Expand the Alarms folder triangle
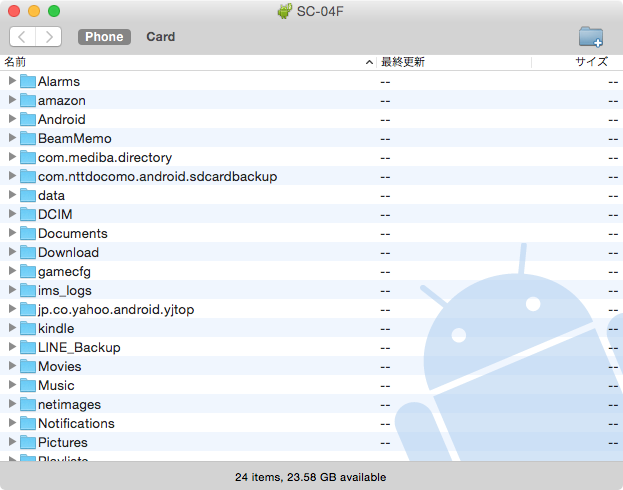The width and height of the screenshot is (623, 490). coord(12,81)
